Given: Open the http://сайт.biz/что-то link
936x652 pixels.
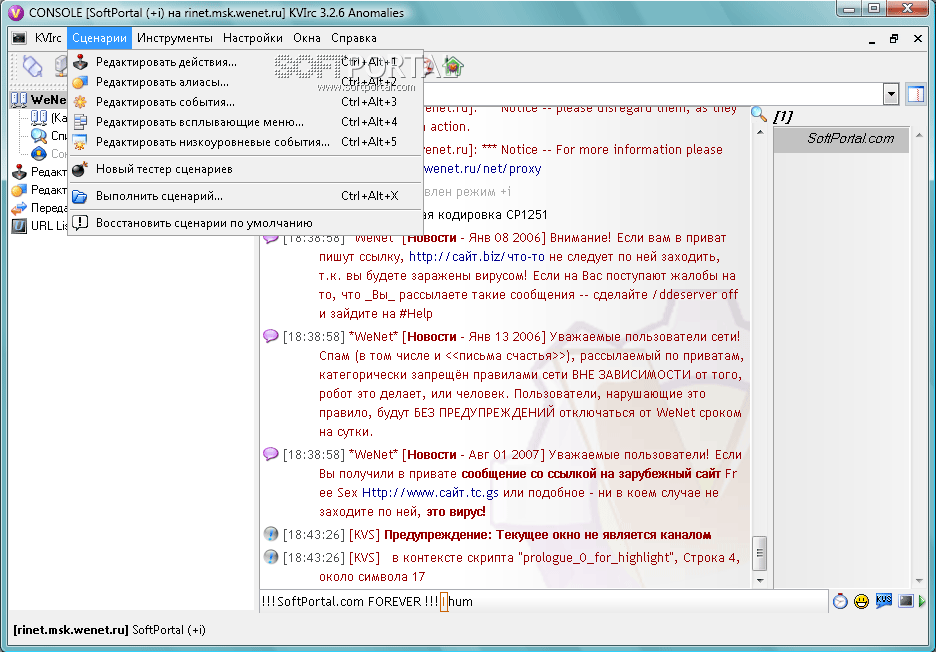Looking at the screenshot, I should pyautogui.click(x=477, y=257).
